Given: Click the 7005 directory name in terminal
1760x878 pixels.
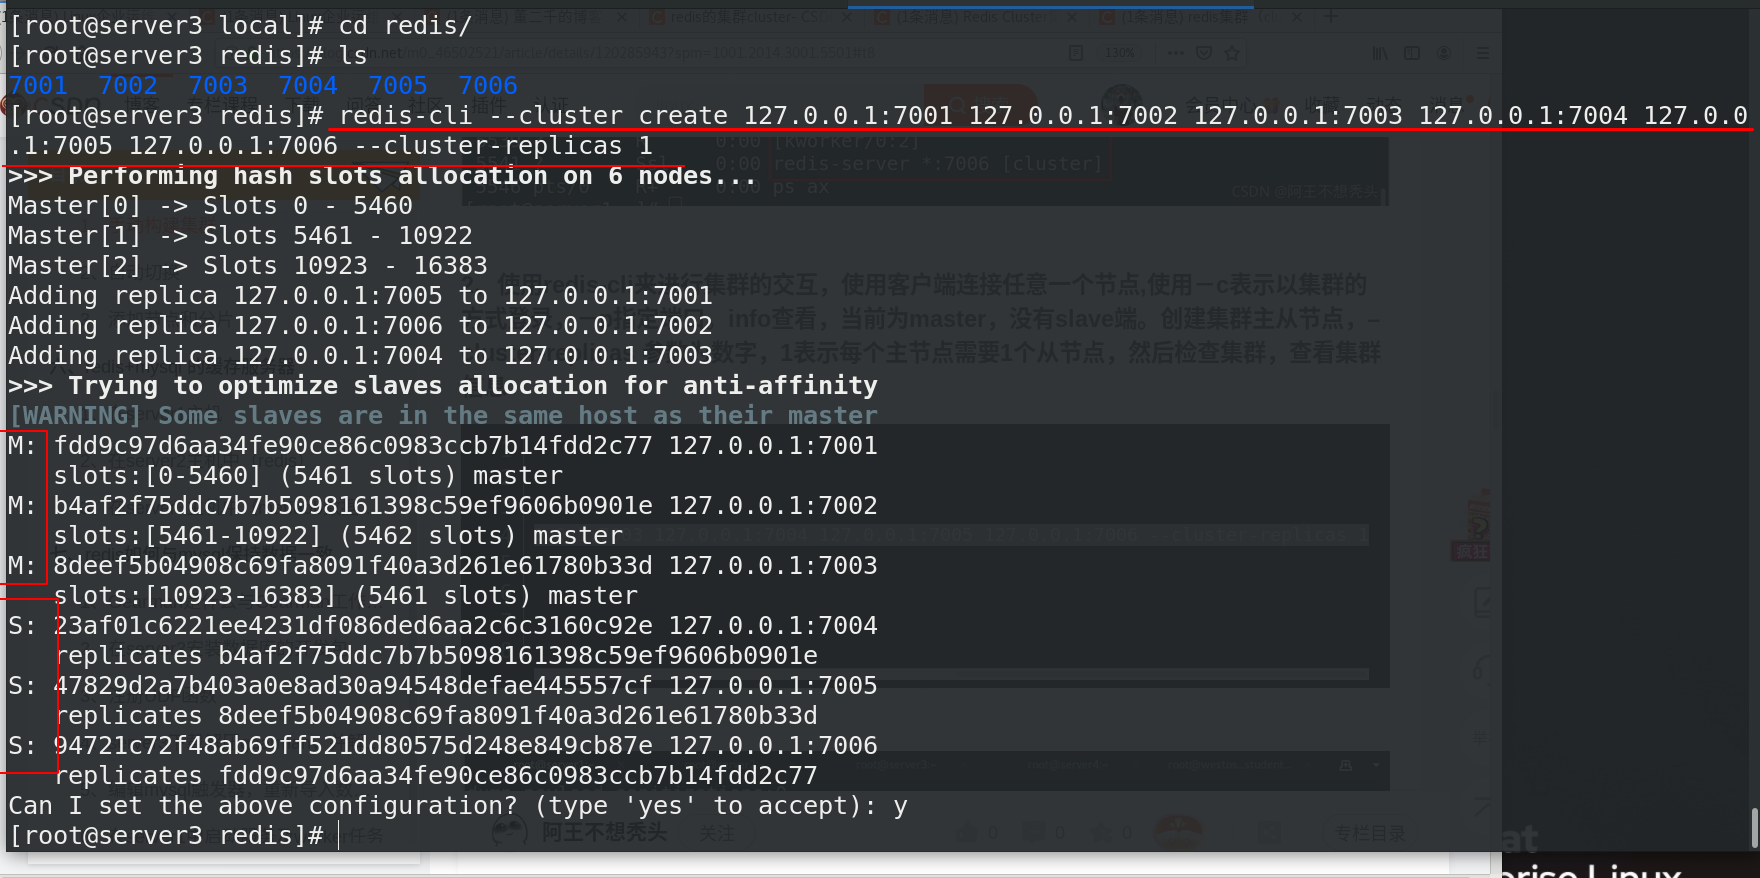Looking at the screenshot, I should (x=398, y=86).
